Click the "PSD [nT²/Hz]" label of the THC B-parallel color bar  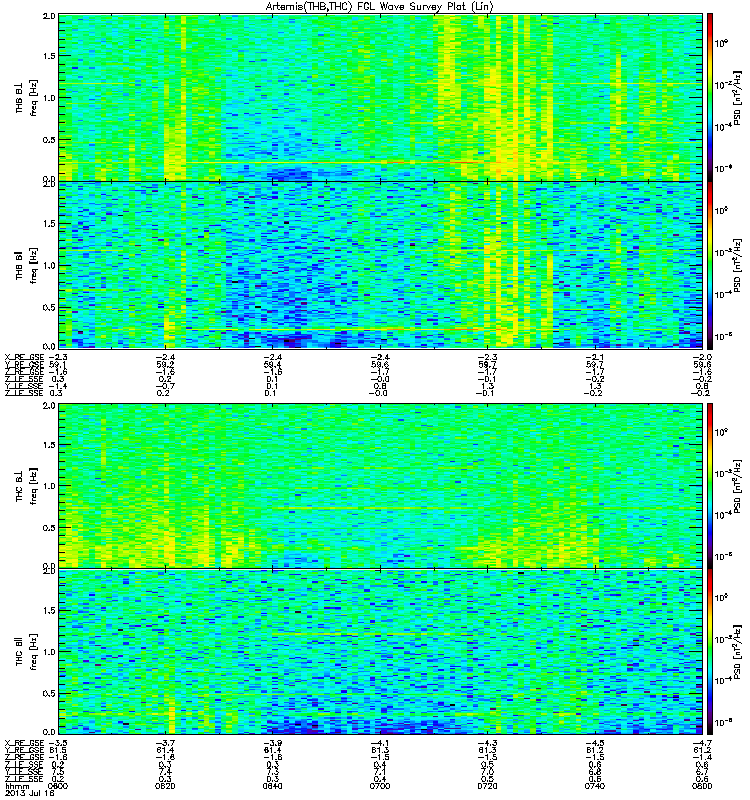click(x=736, y=652)
